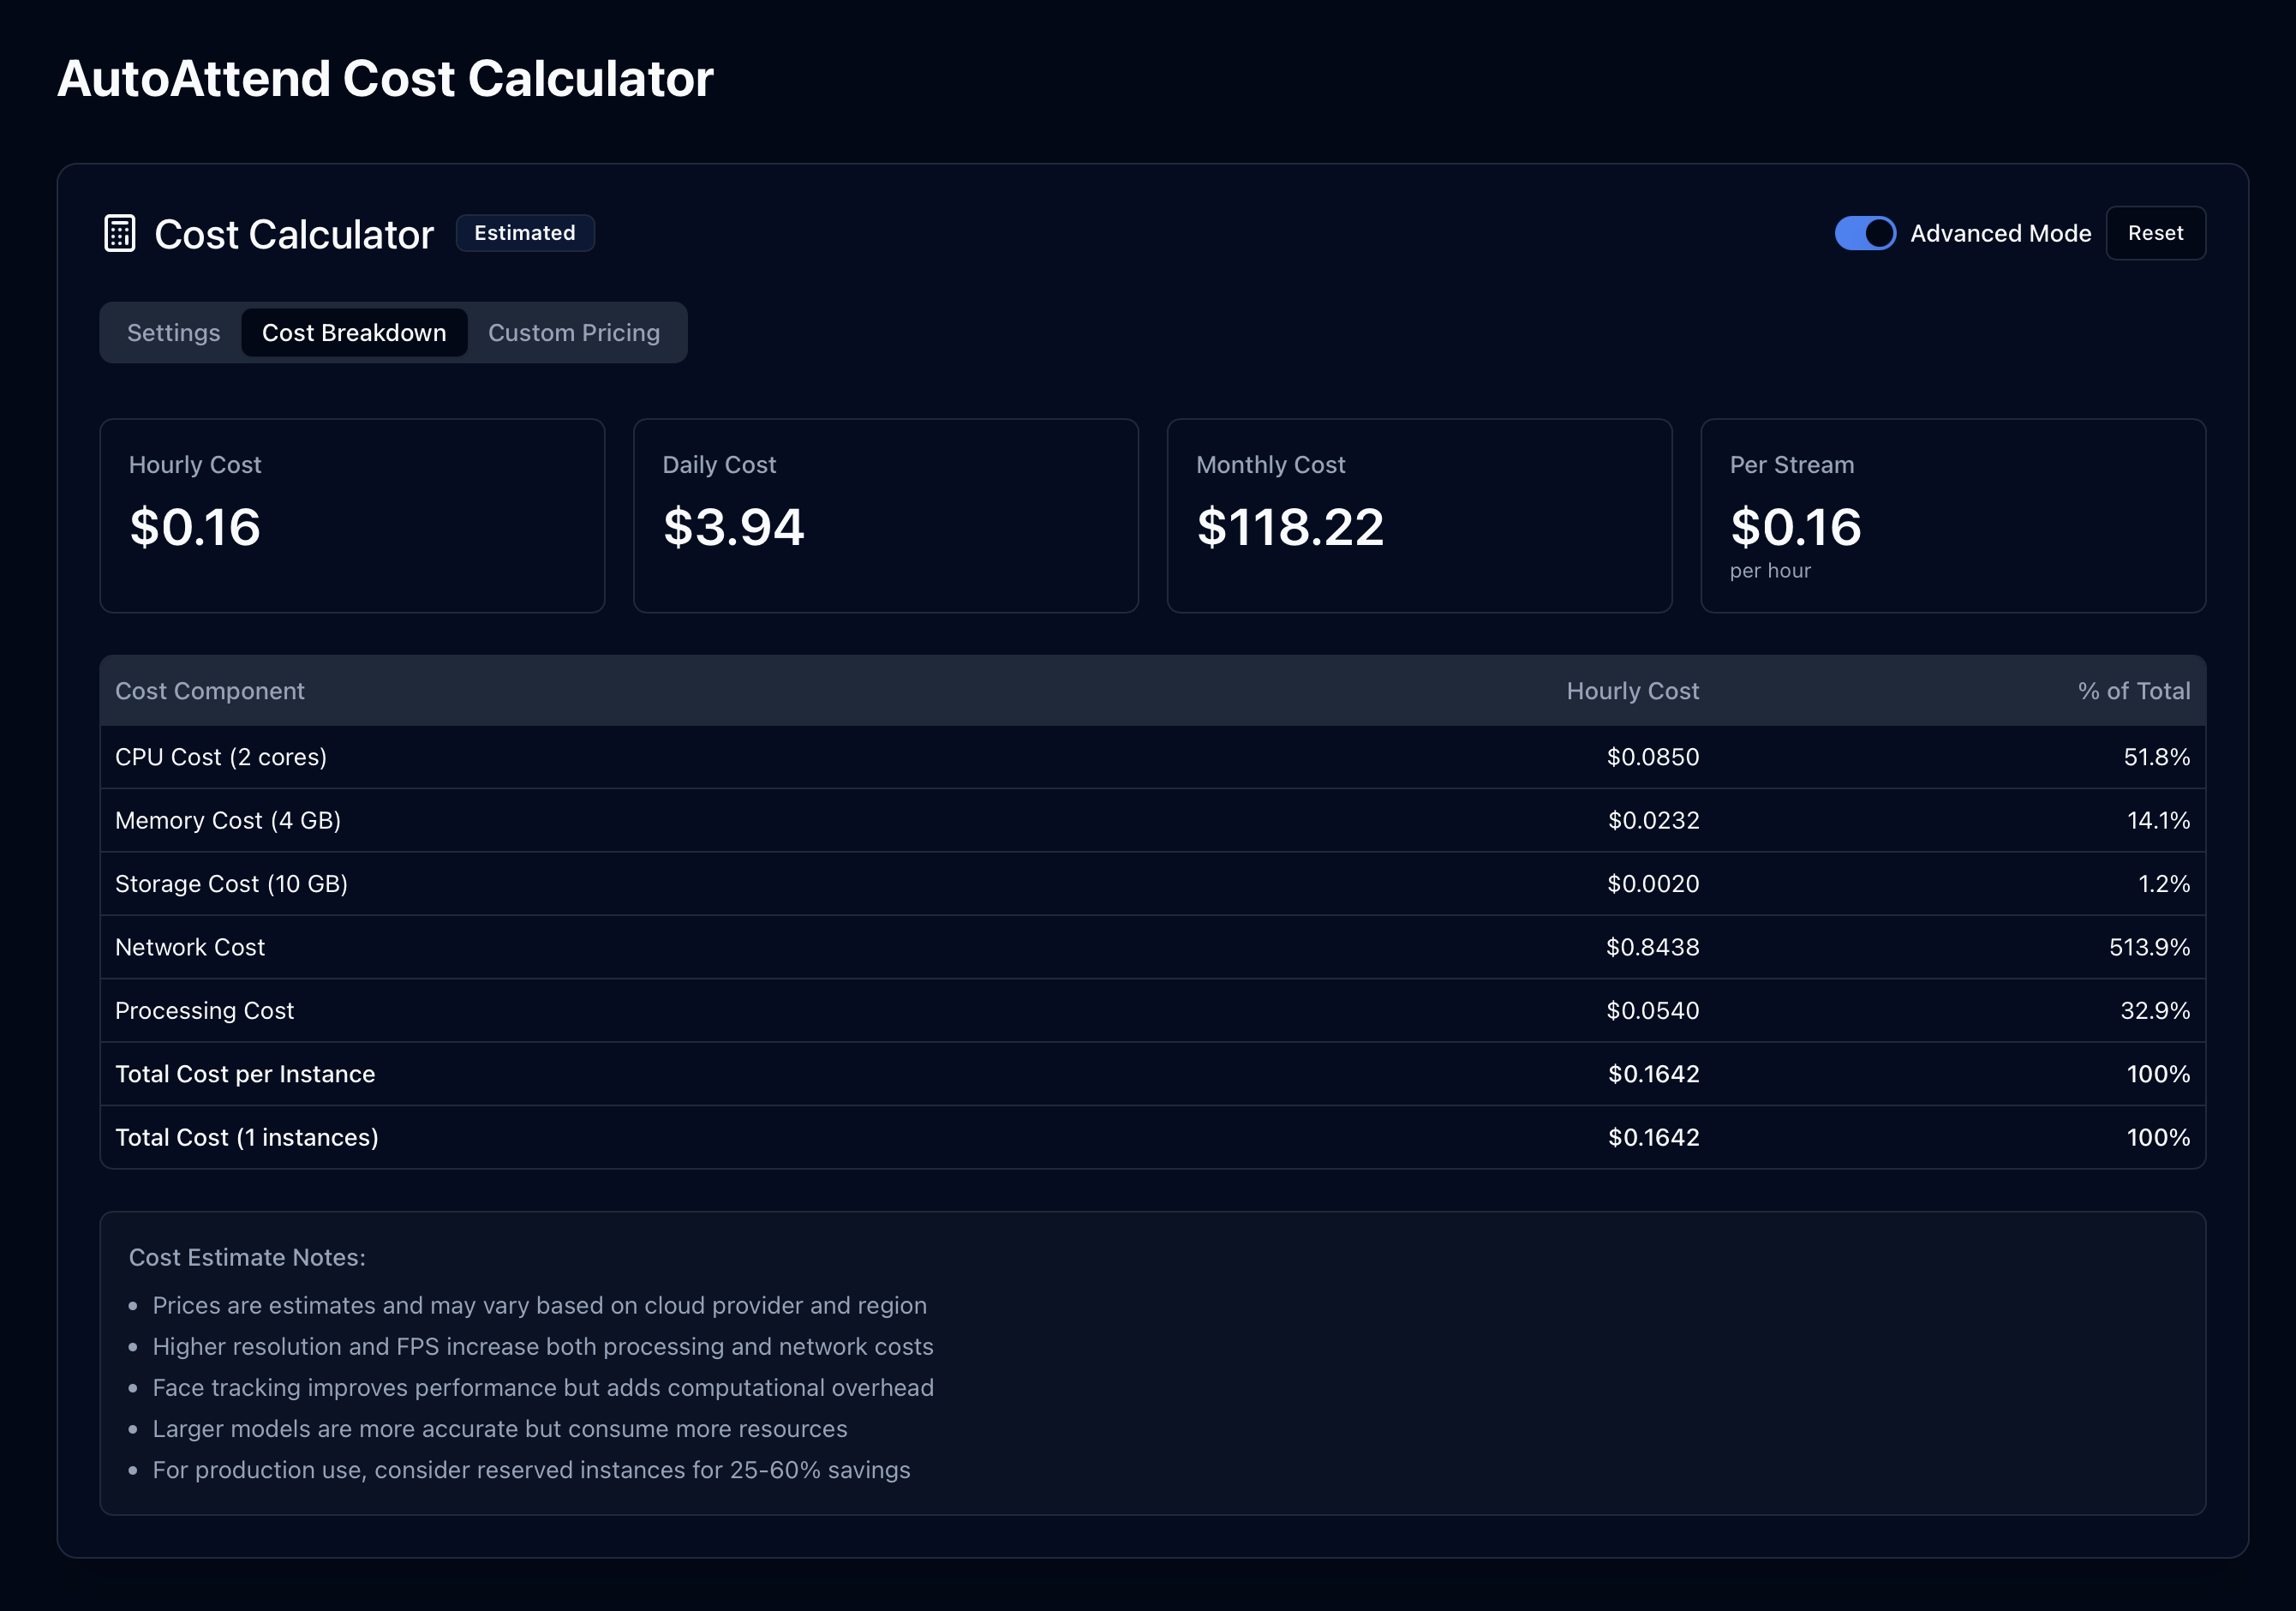Click the Monthly Cost $118.22 card
The width and height of the screenshot is (2296, 1611).
(x=1419, y=515)
